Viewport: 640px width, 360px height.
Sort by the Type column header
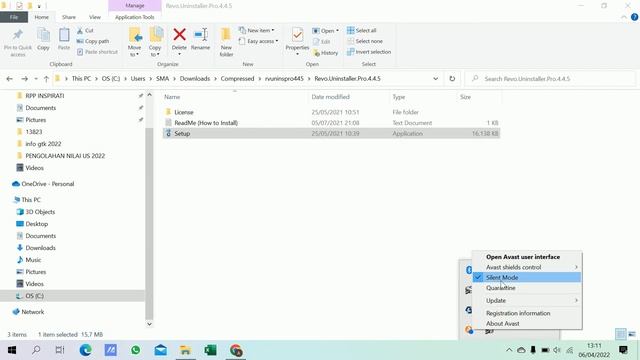[x=398, y=97]
